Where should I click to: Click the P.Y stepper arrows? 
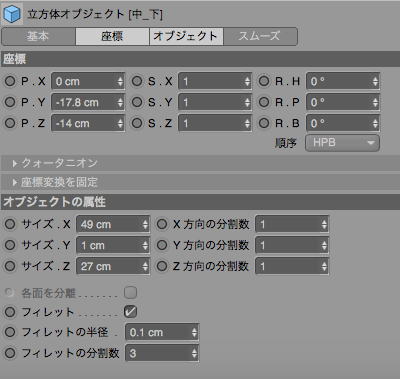(x=120, y=103)
